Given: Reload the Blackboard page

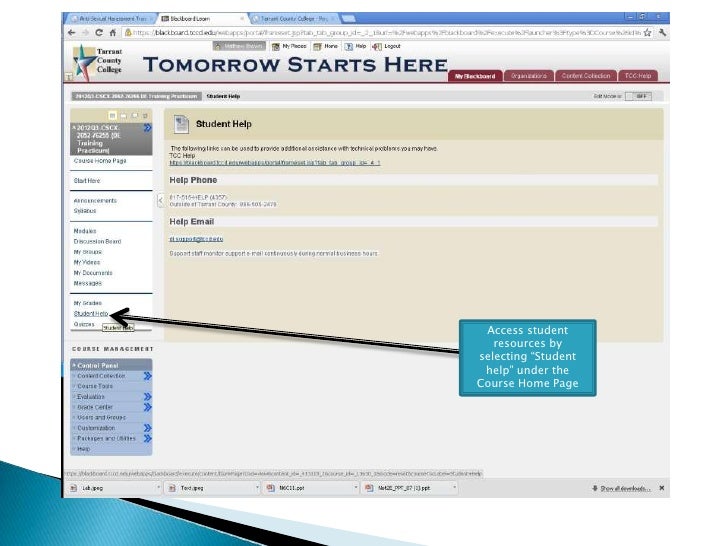Looking at the screenshot, I should pos(98,32).
